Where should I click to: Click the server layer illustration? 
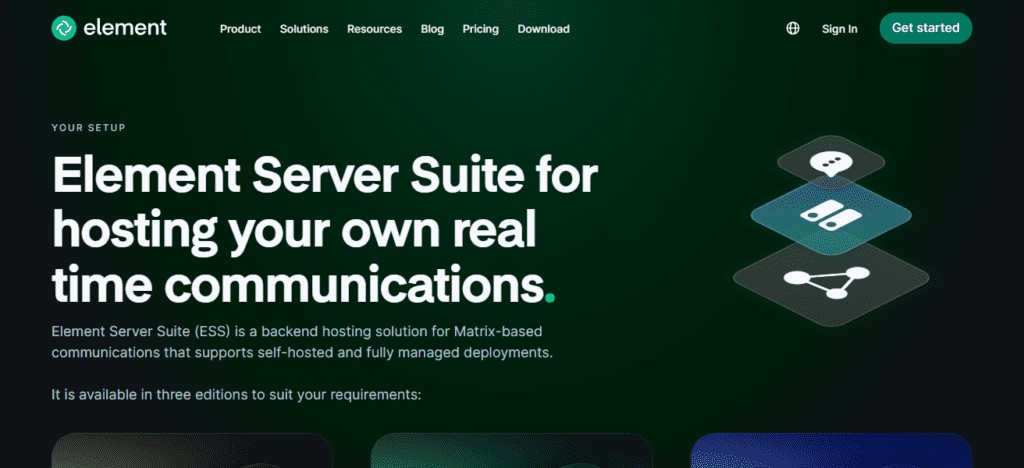click(831, 215)
